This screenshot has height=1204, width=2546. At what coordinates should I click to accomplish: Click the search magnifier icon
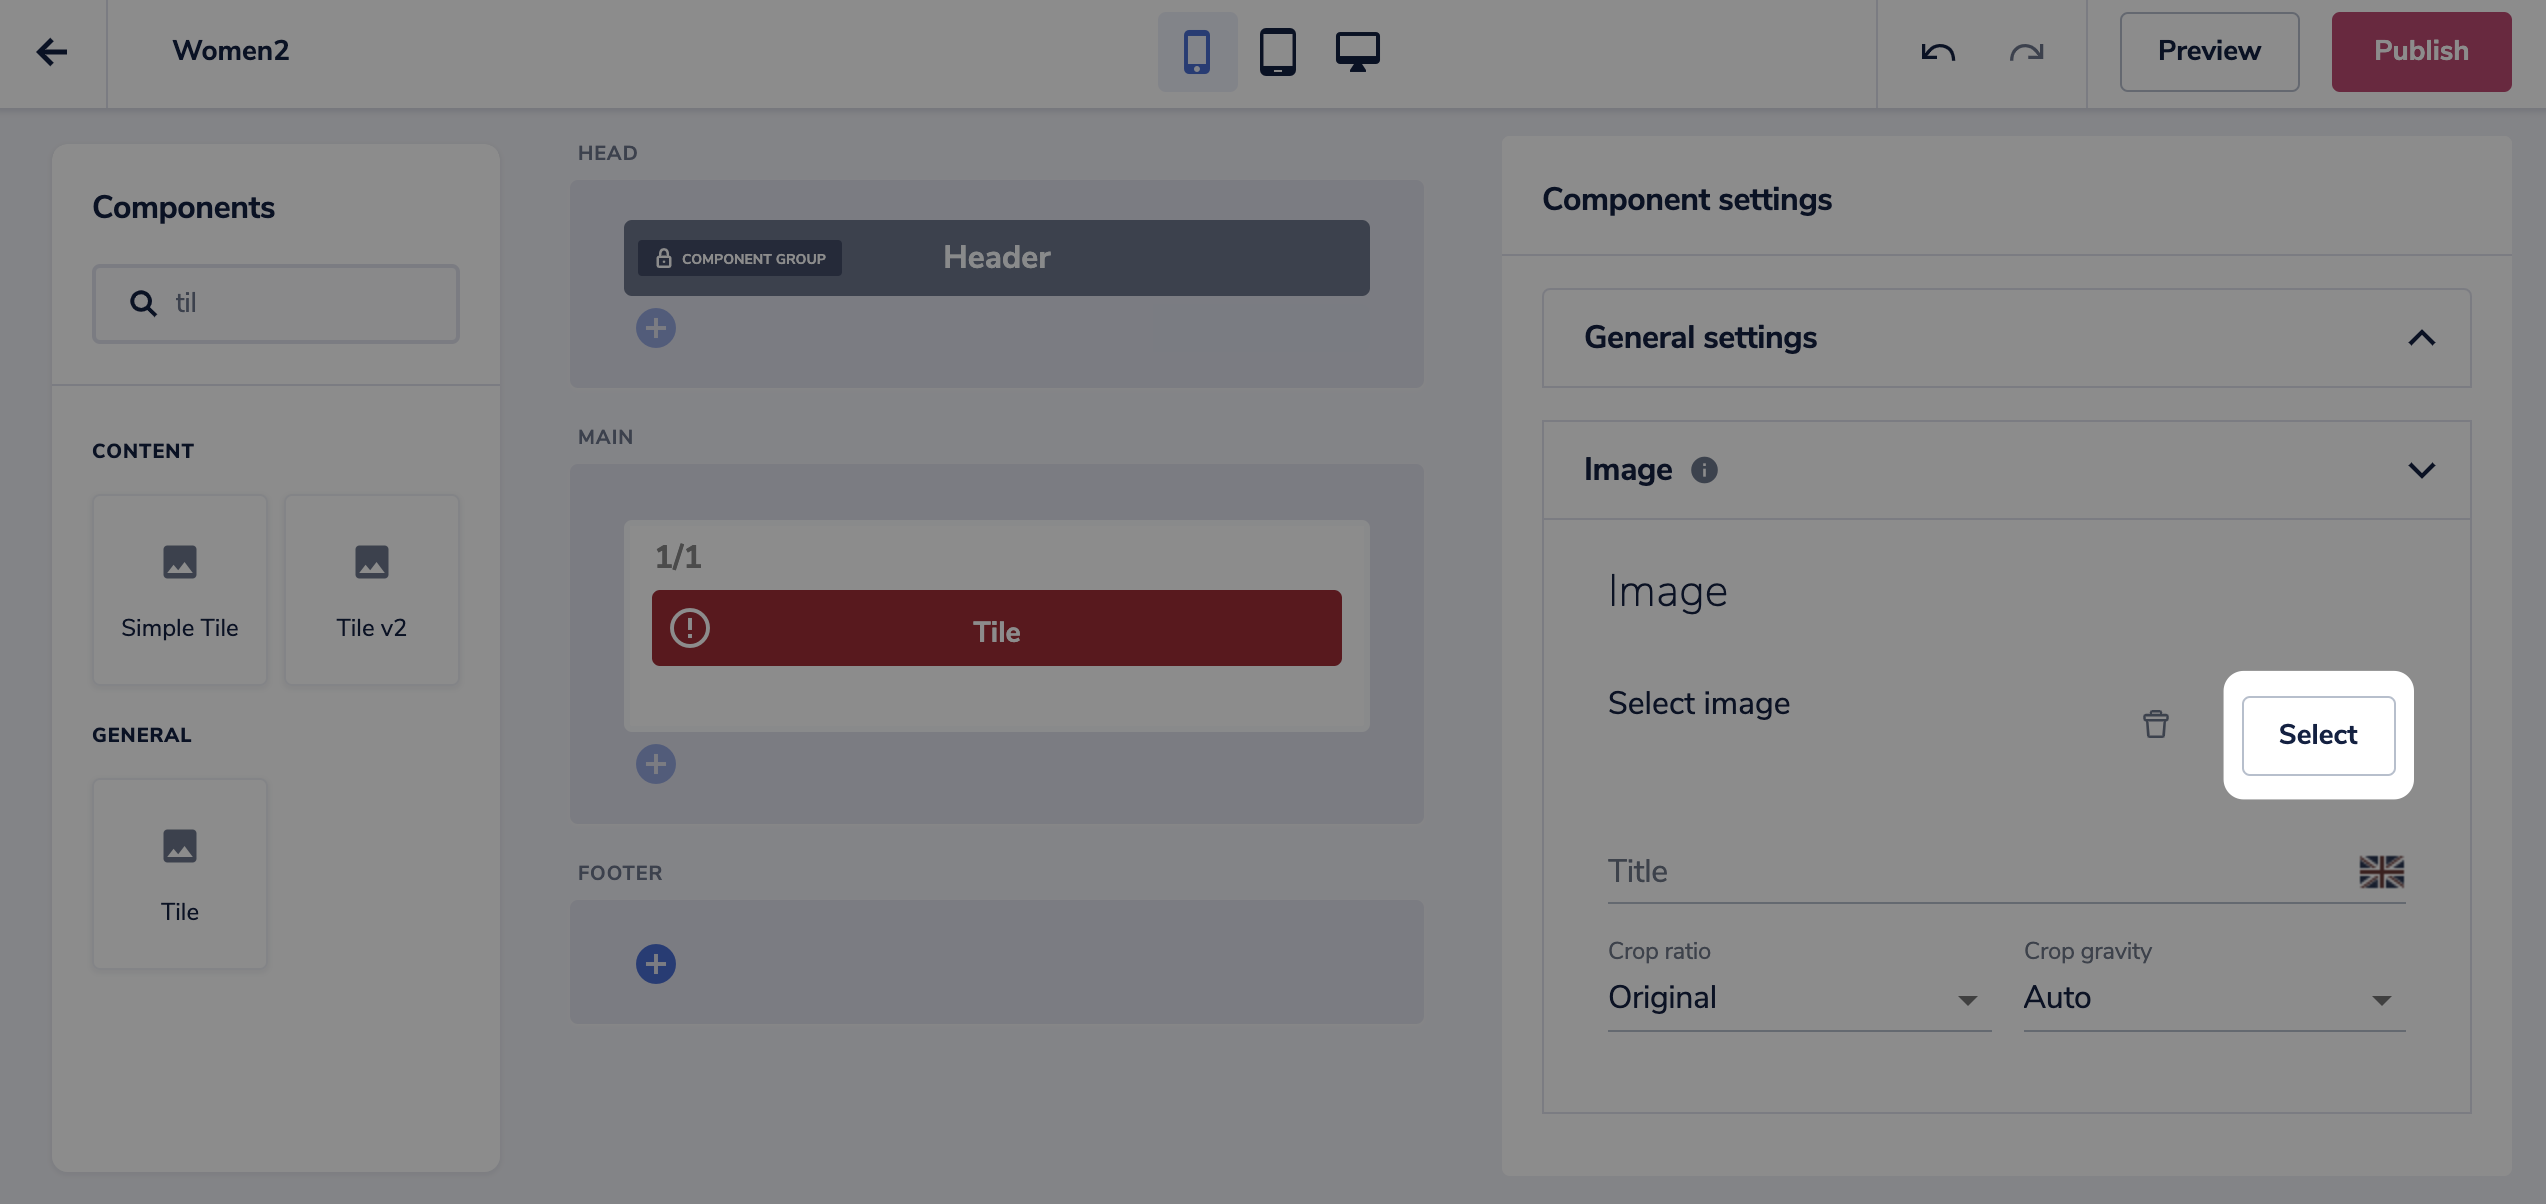tap(143, 304)
